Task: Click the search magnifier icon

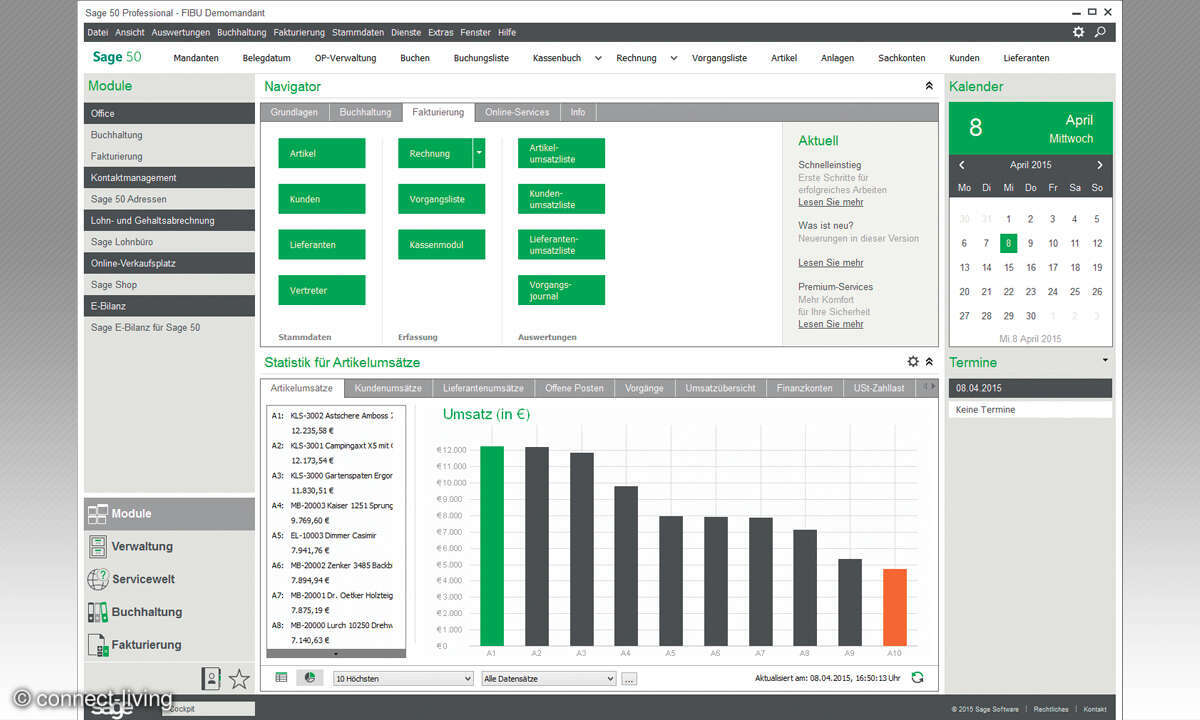Action: [x=1100, y=32]
